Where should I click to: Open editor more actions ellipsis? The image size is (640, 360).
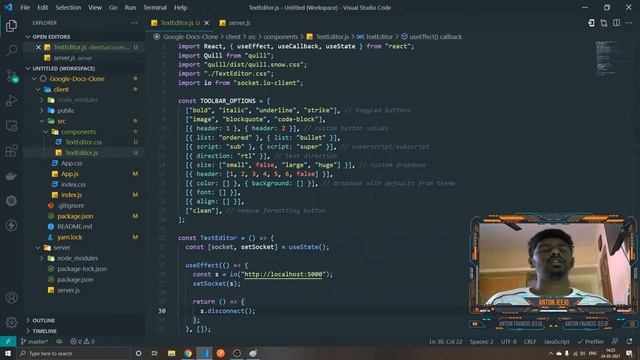[x=629, y=23]
